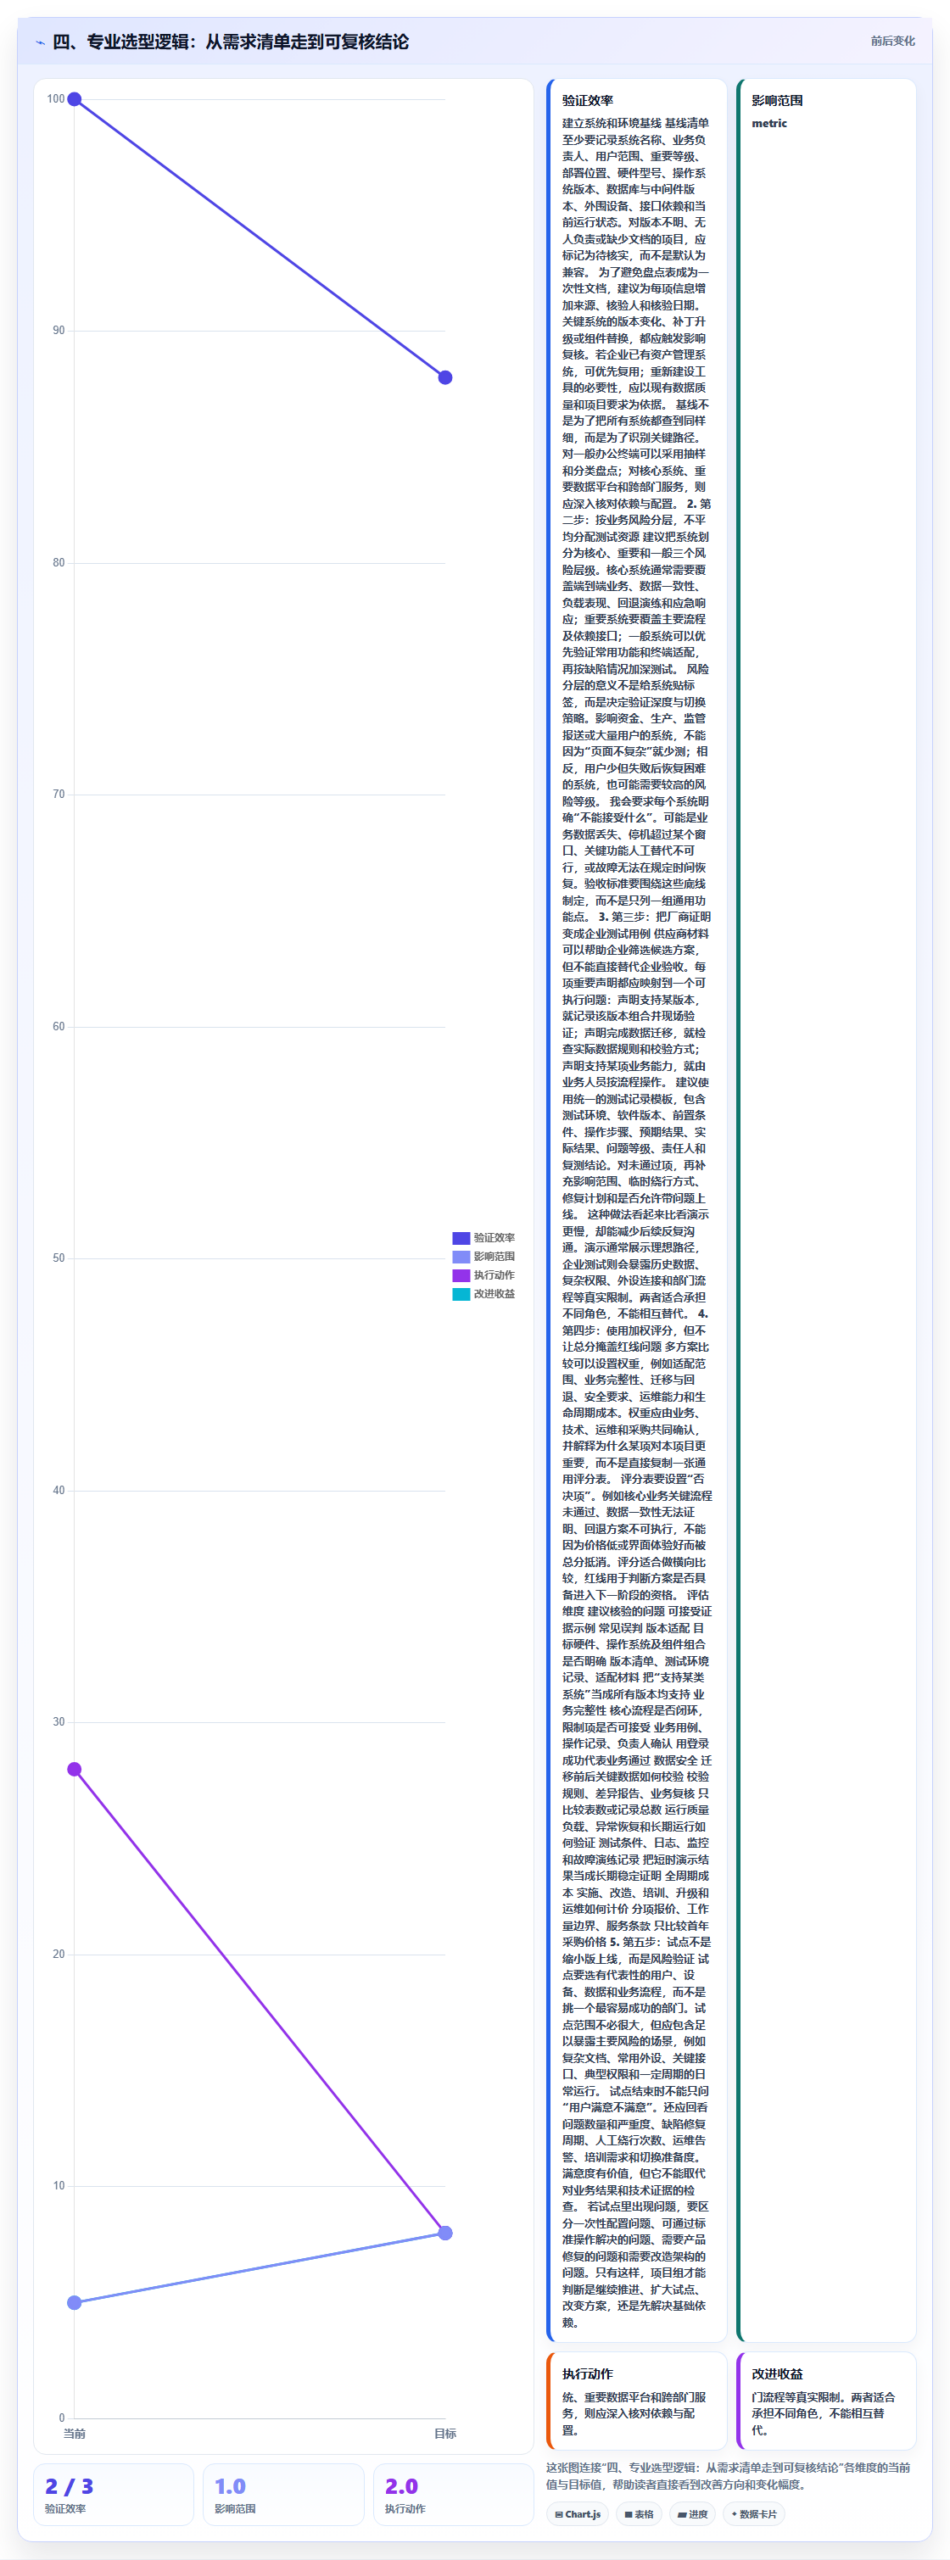This screenshot has width=950, height=2560.
Task: Click the y-axis label 50
Action: (58, 1258)
